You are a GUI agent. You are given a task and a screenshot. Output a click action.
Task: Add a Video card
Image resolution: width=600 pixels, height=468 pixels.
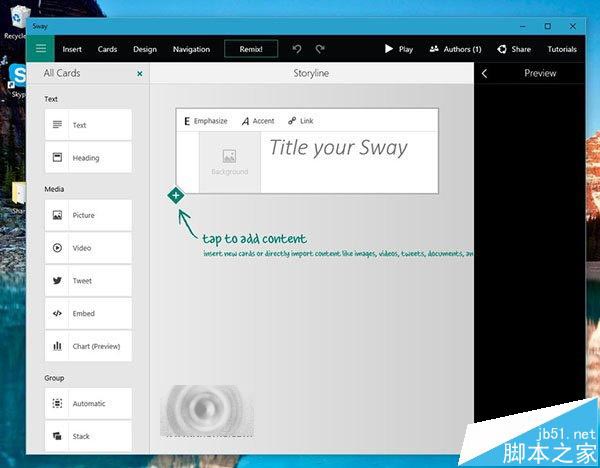[x=88, y=248]
